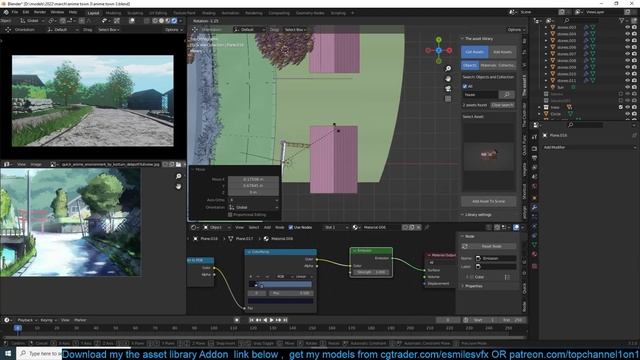
Task: Jump to timeline start button
Action: coord(252,320)
